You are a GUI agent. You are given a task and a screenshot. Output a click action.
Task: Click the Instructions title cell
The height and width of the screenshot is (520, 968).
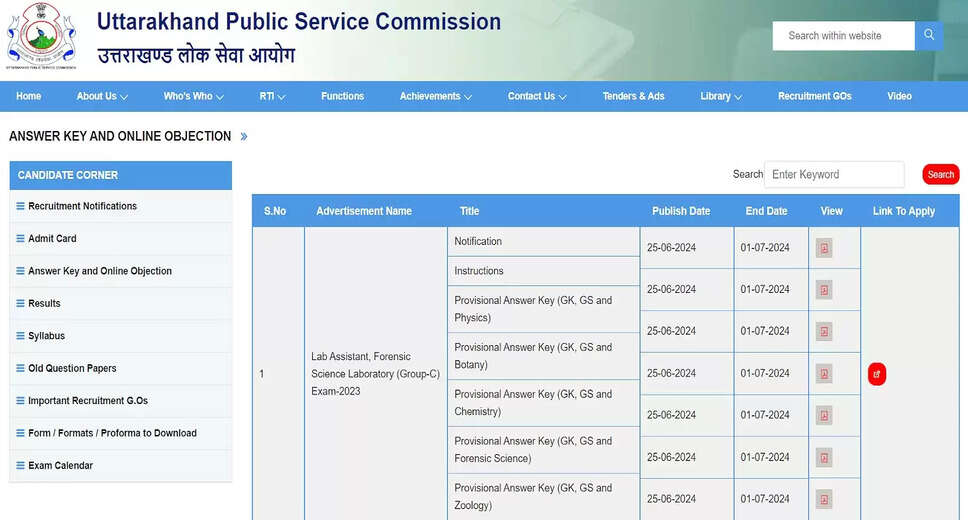543,271
